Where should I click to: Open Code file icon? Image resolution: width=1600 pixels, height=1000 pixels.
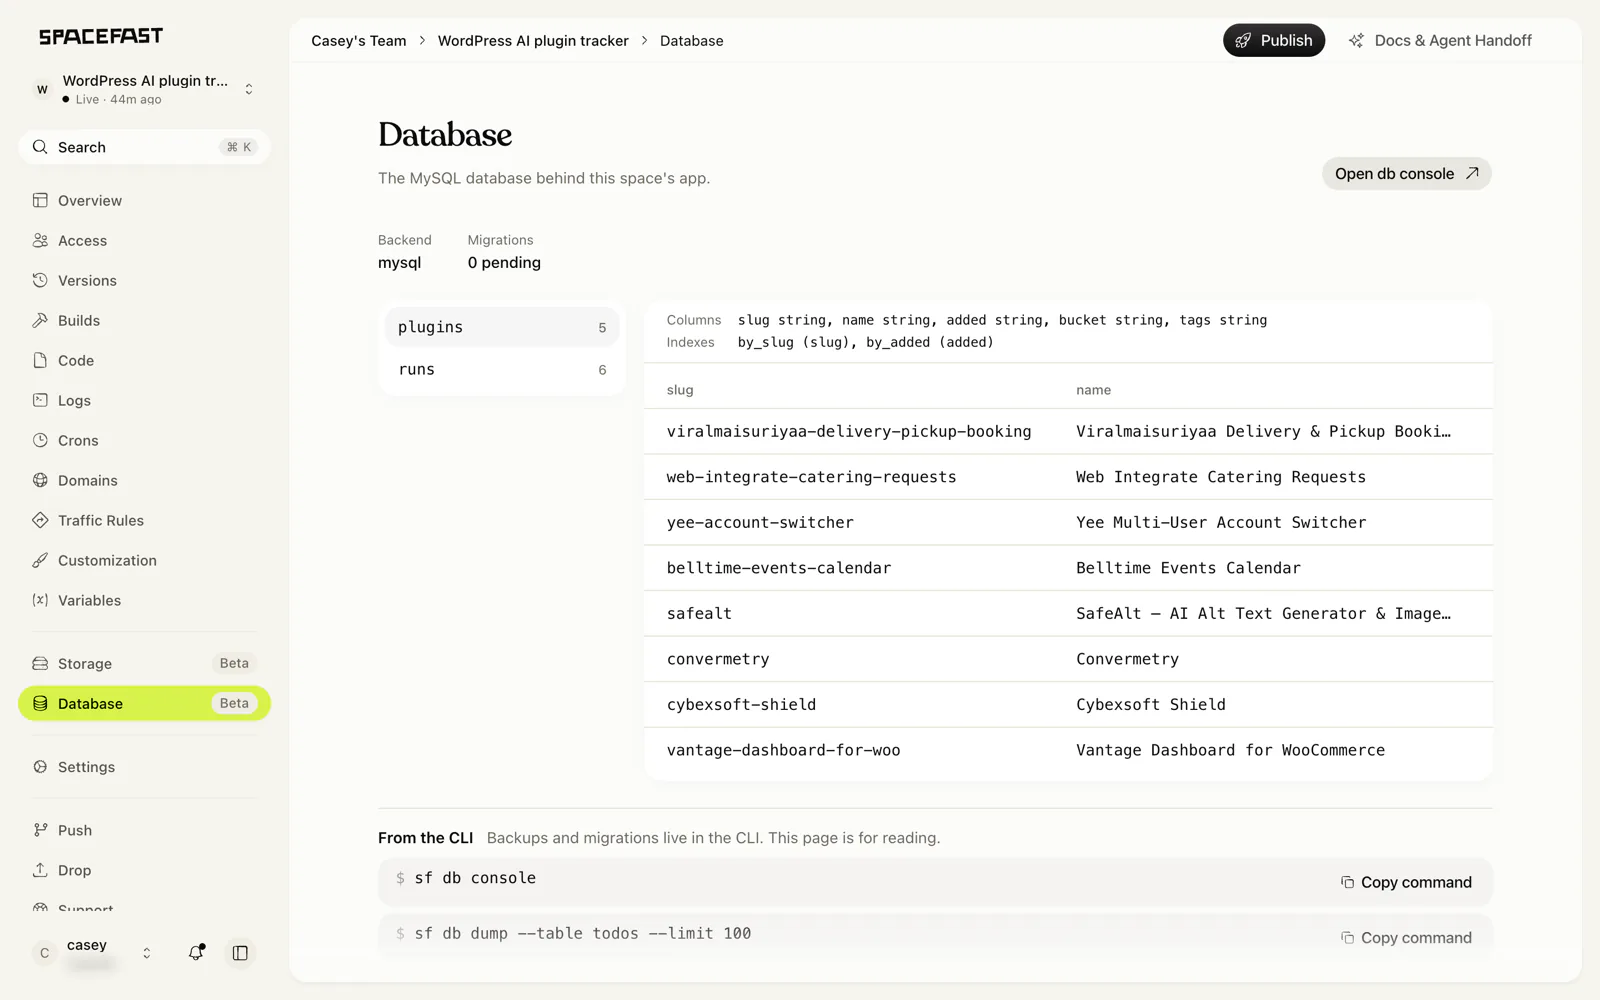(40, 360)
